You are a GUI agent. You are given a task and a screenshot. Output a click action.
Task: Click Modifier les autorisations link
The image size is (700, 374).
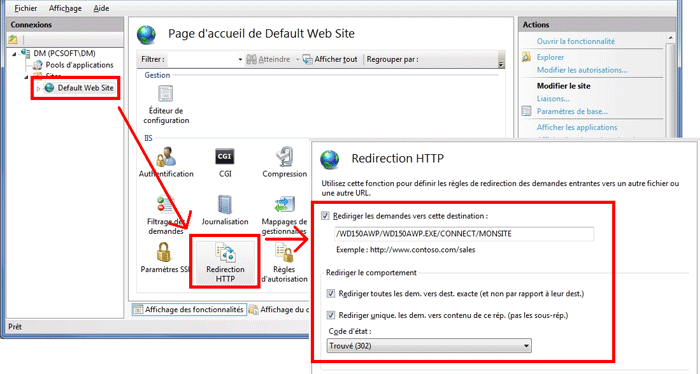[582, 70]
